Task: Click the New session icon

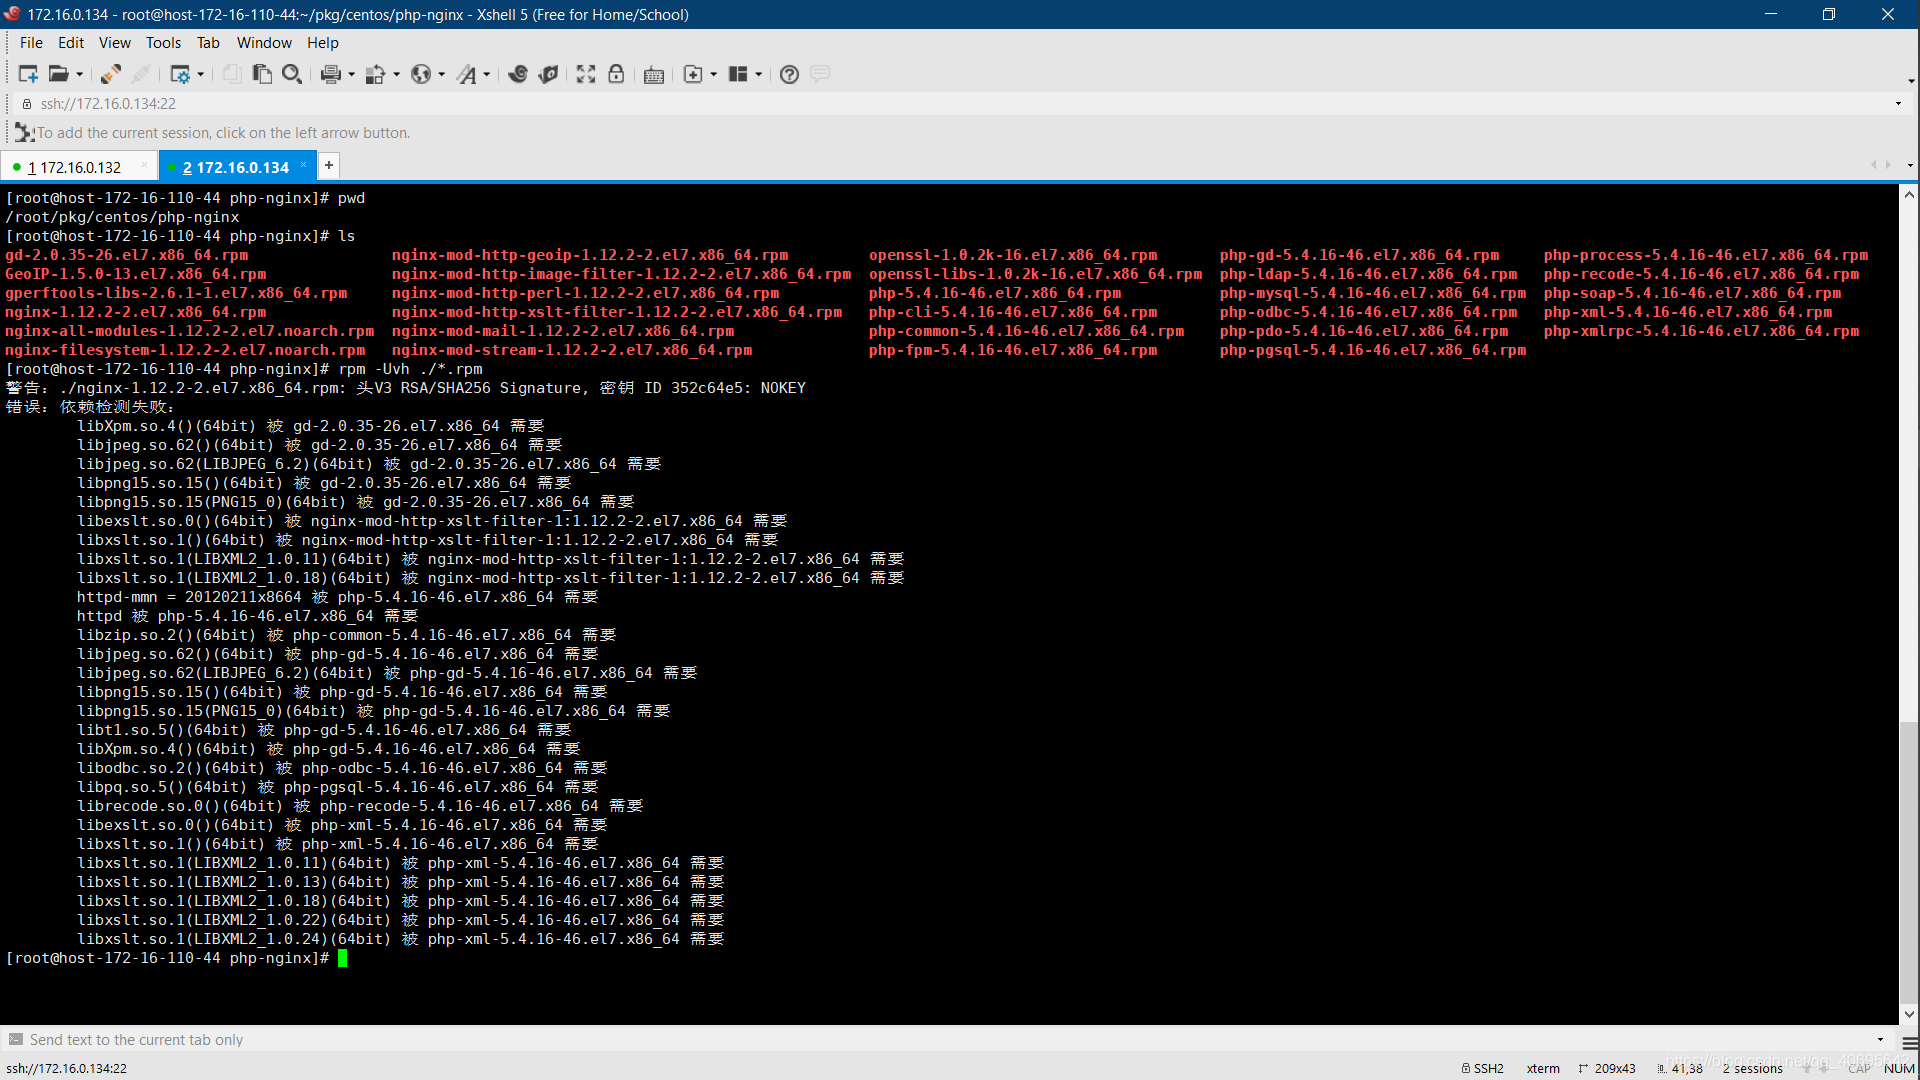Action: pyautogui.click(x=28, y=74)
